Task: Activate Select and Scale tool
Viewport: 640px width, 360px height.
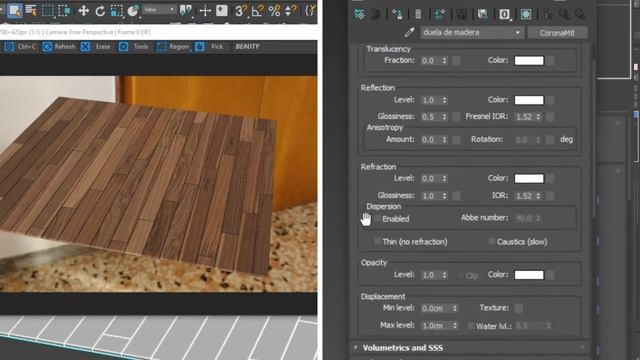Action: pos(116,11)
